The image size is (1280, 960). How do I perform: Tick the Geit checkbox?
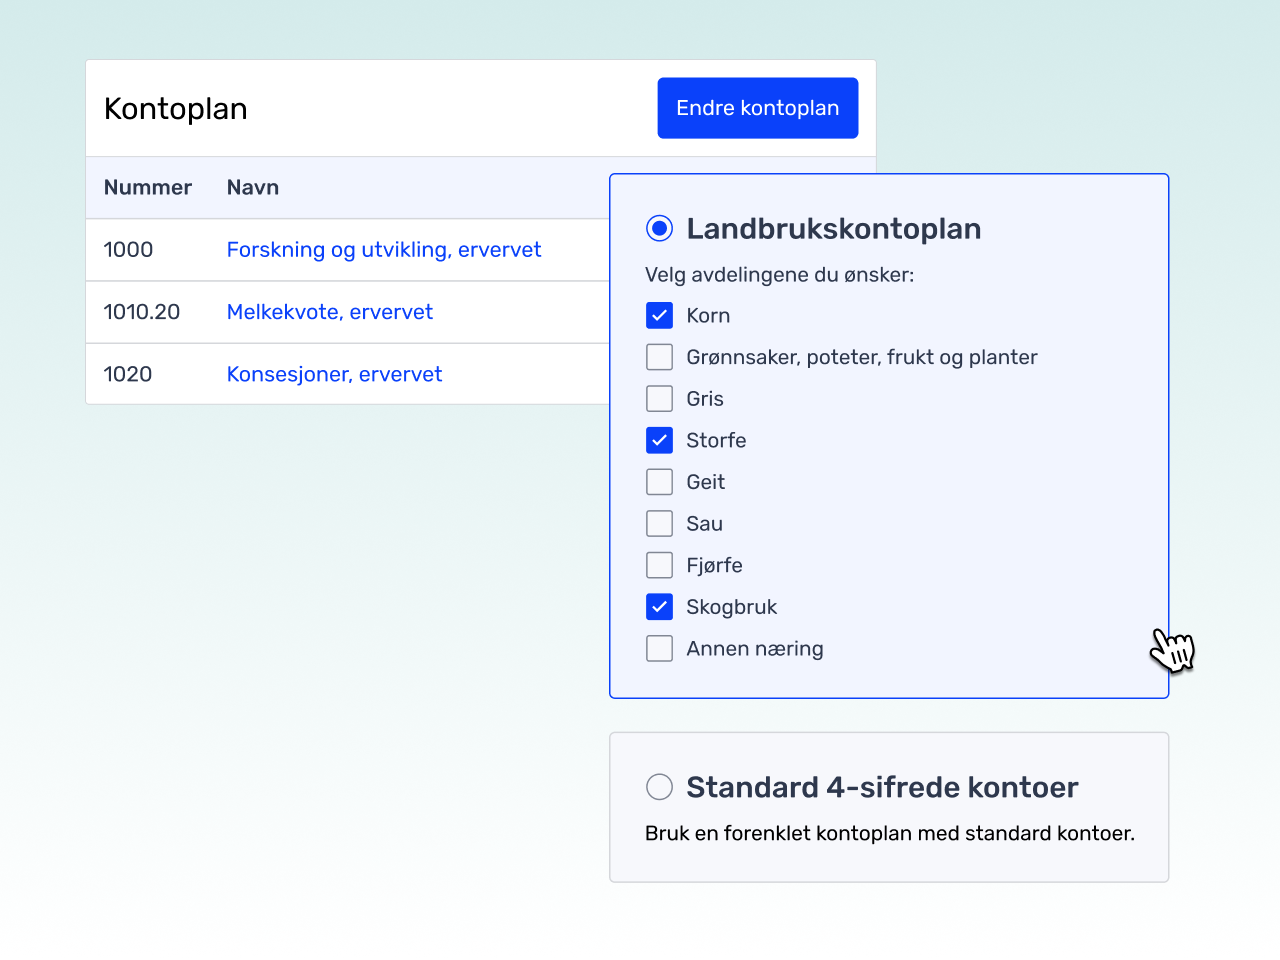click(x=659, y=482)
